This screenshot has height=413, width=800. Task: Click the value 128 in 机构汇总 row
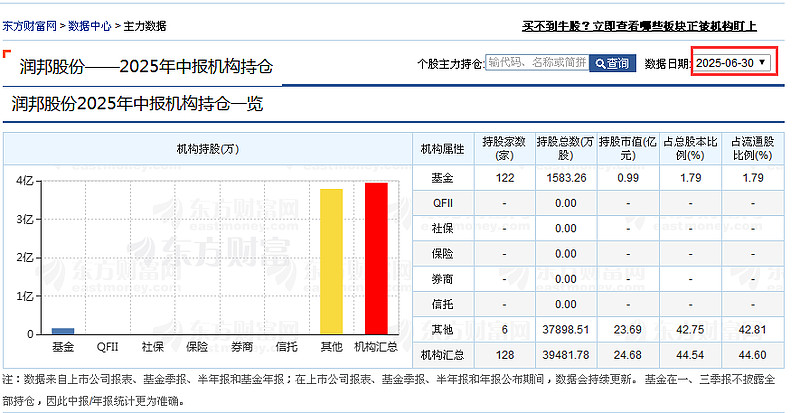(505, 355)
